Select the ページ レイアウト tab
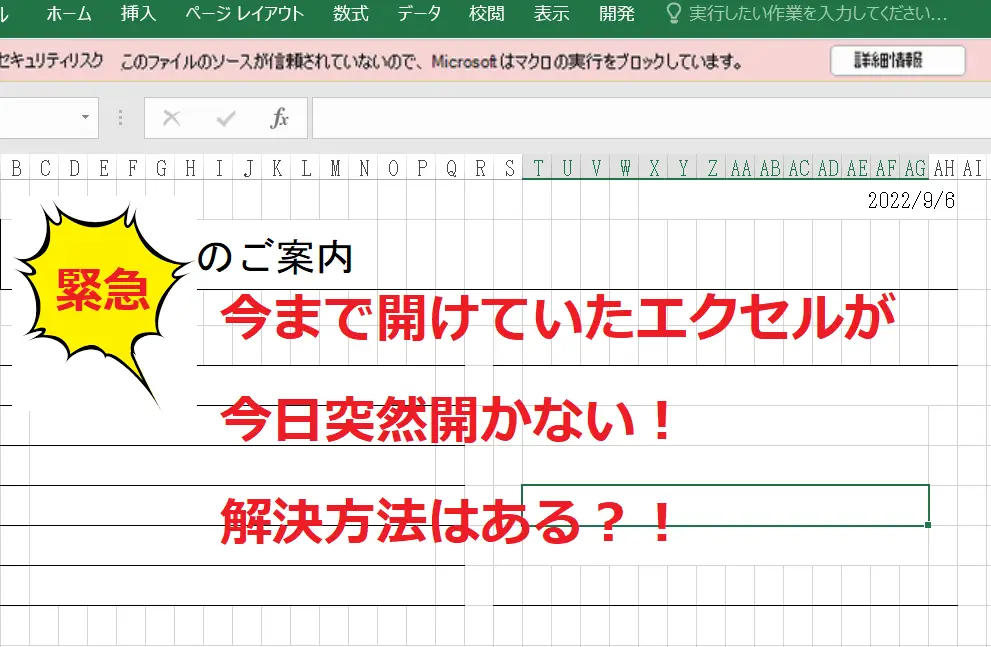This screenshot has width=991, height=647. coord(243,14)
